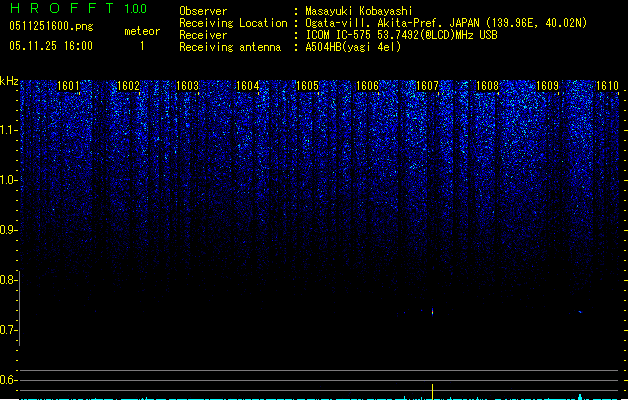Image resolution: width=629 pixels, height=400 pixels.
Task: Click the kHz axis unit label
Action: [x=9, y=81]
